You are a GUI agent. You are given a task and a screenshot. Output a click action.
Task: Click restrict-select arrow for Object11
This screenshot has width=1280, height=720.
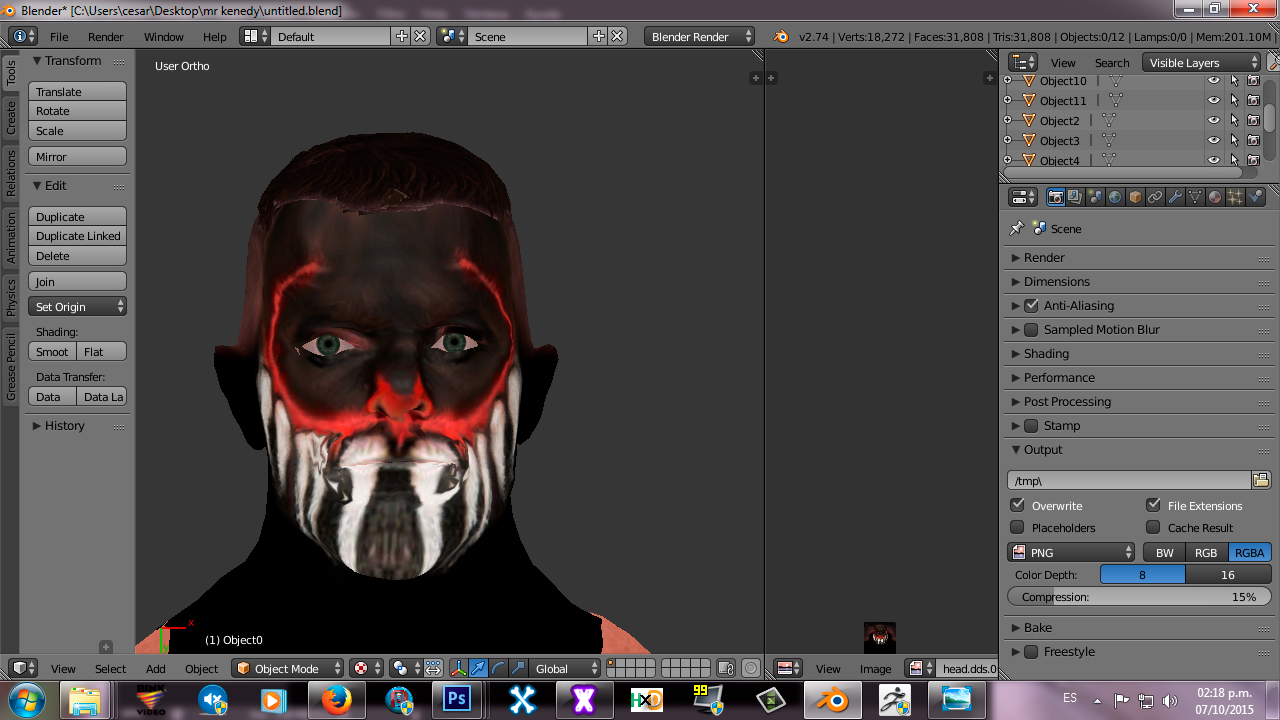pyautogui.click(x=1234, y=100)
